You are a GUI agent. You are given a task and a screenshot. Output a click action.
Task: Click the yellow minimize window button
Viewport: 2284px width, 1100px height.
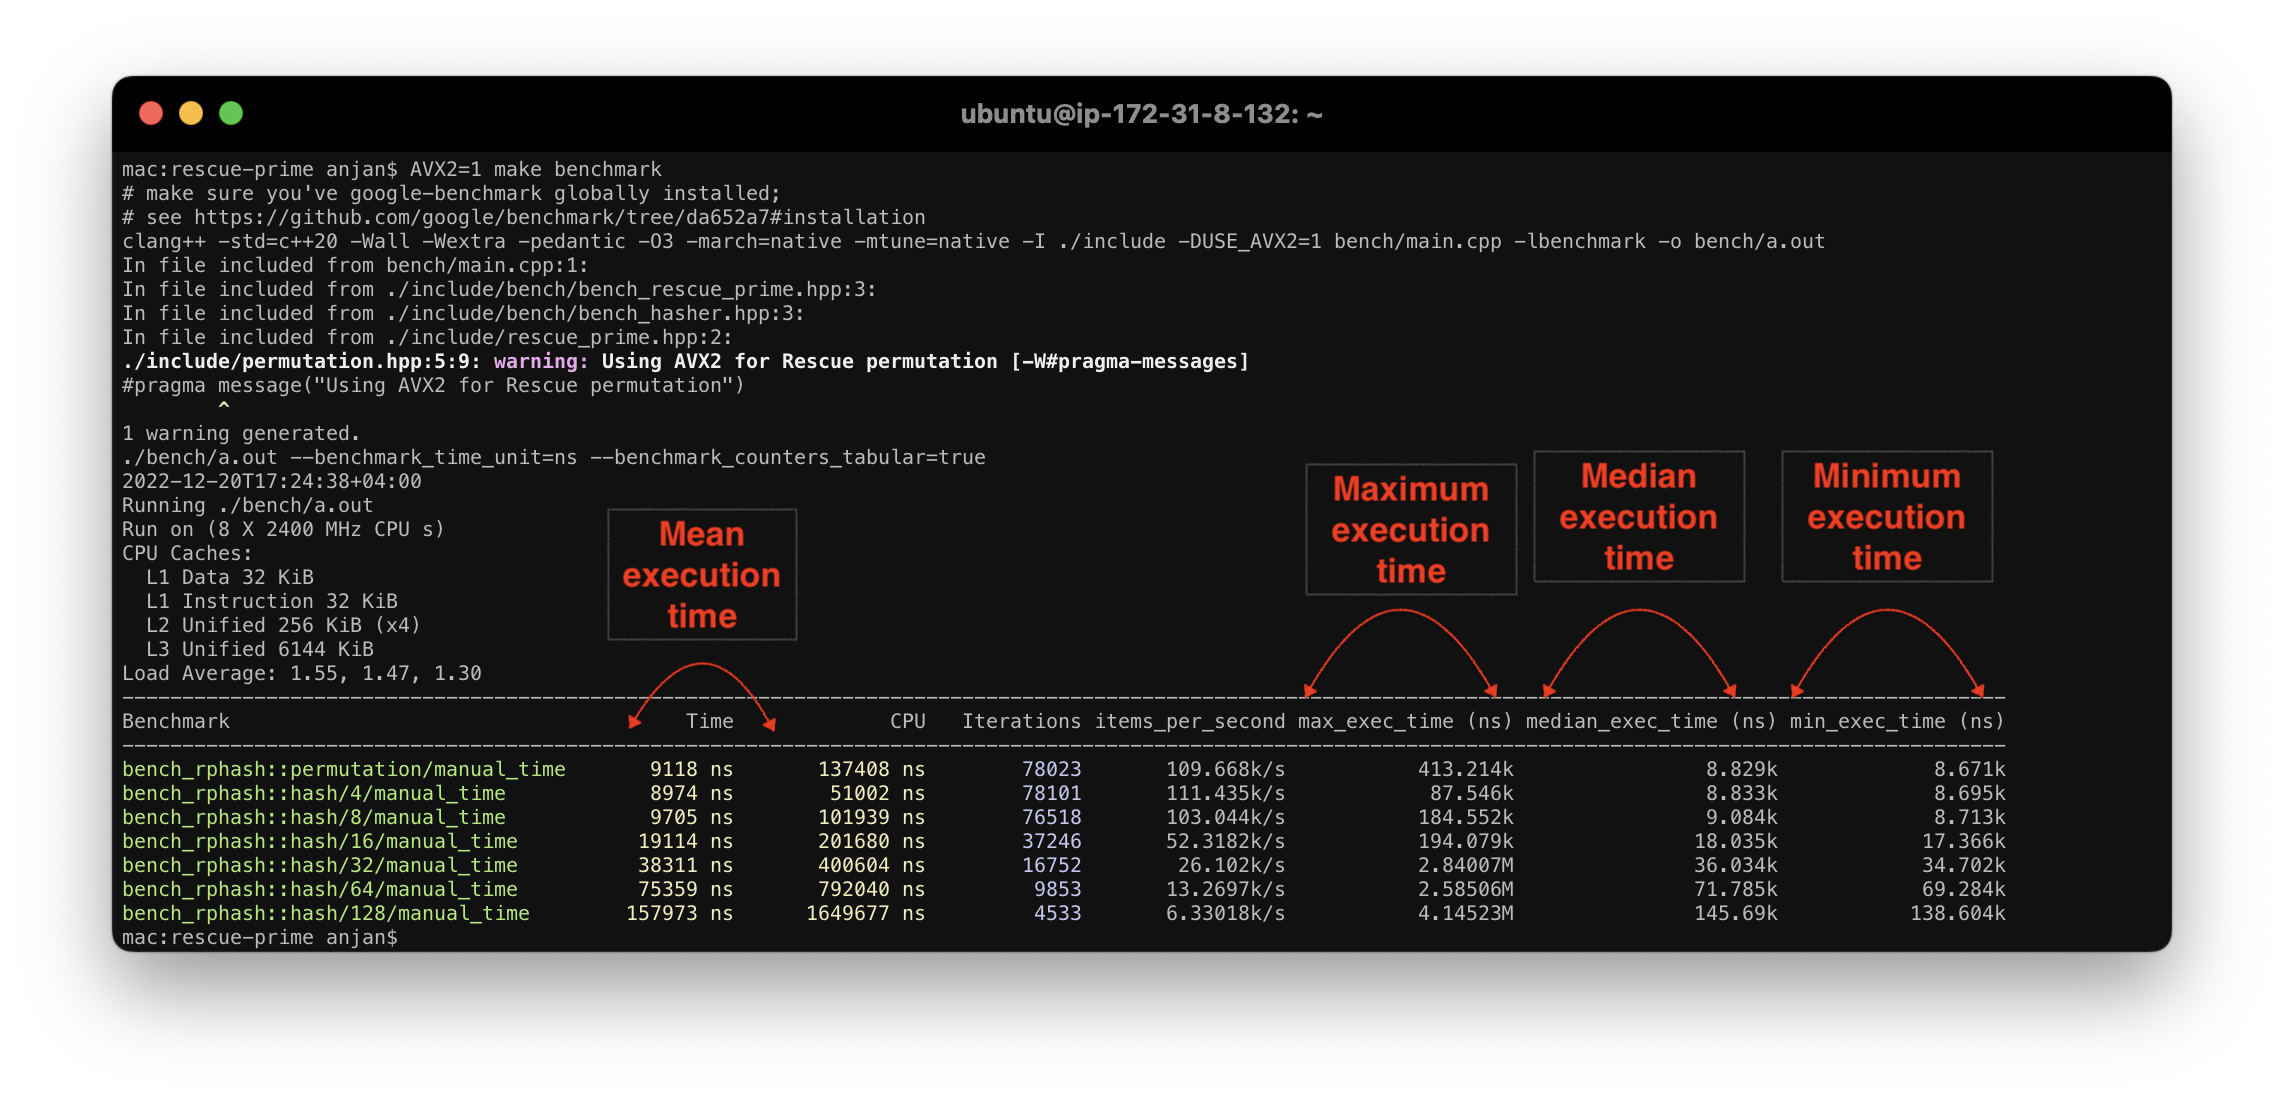[191, 113]
